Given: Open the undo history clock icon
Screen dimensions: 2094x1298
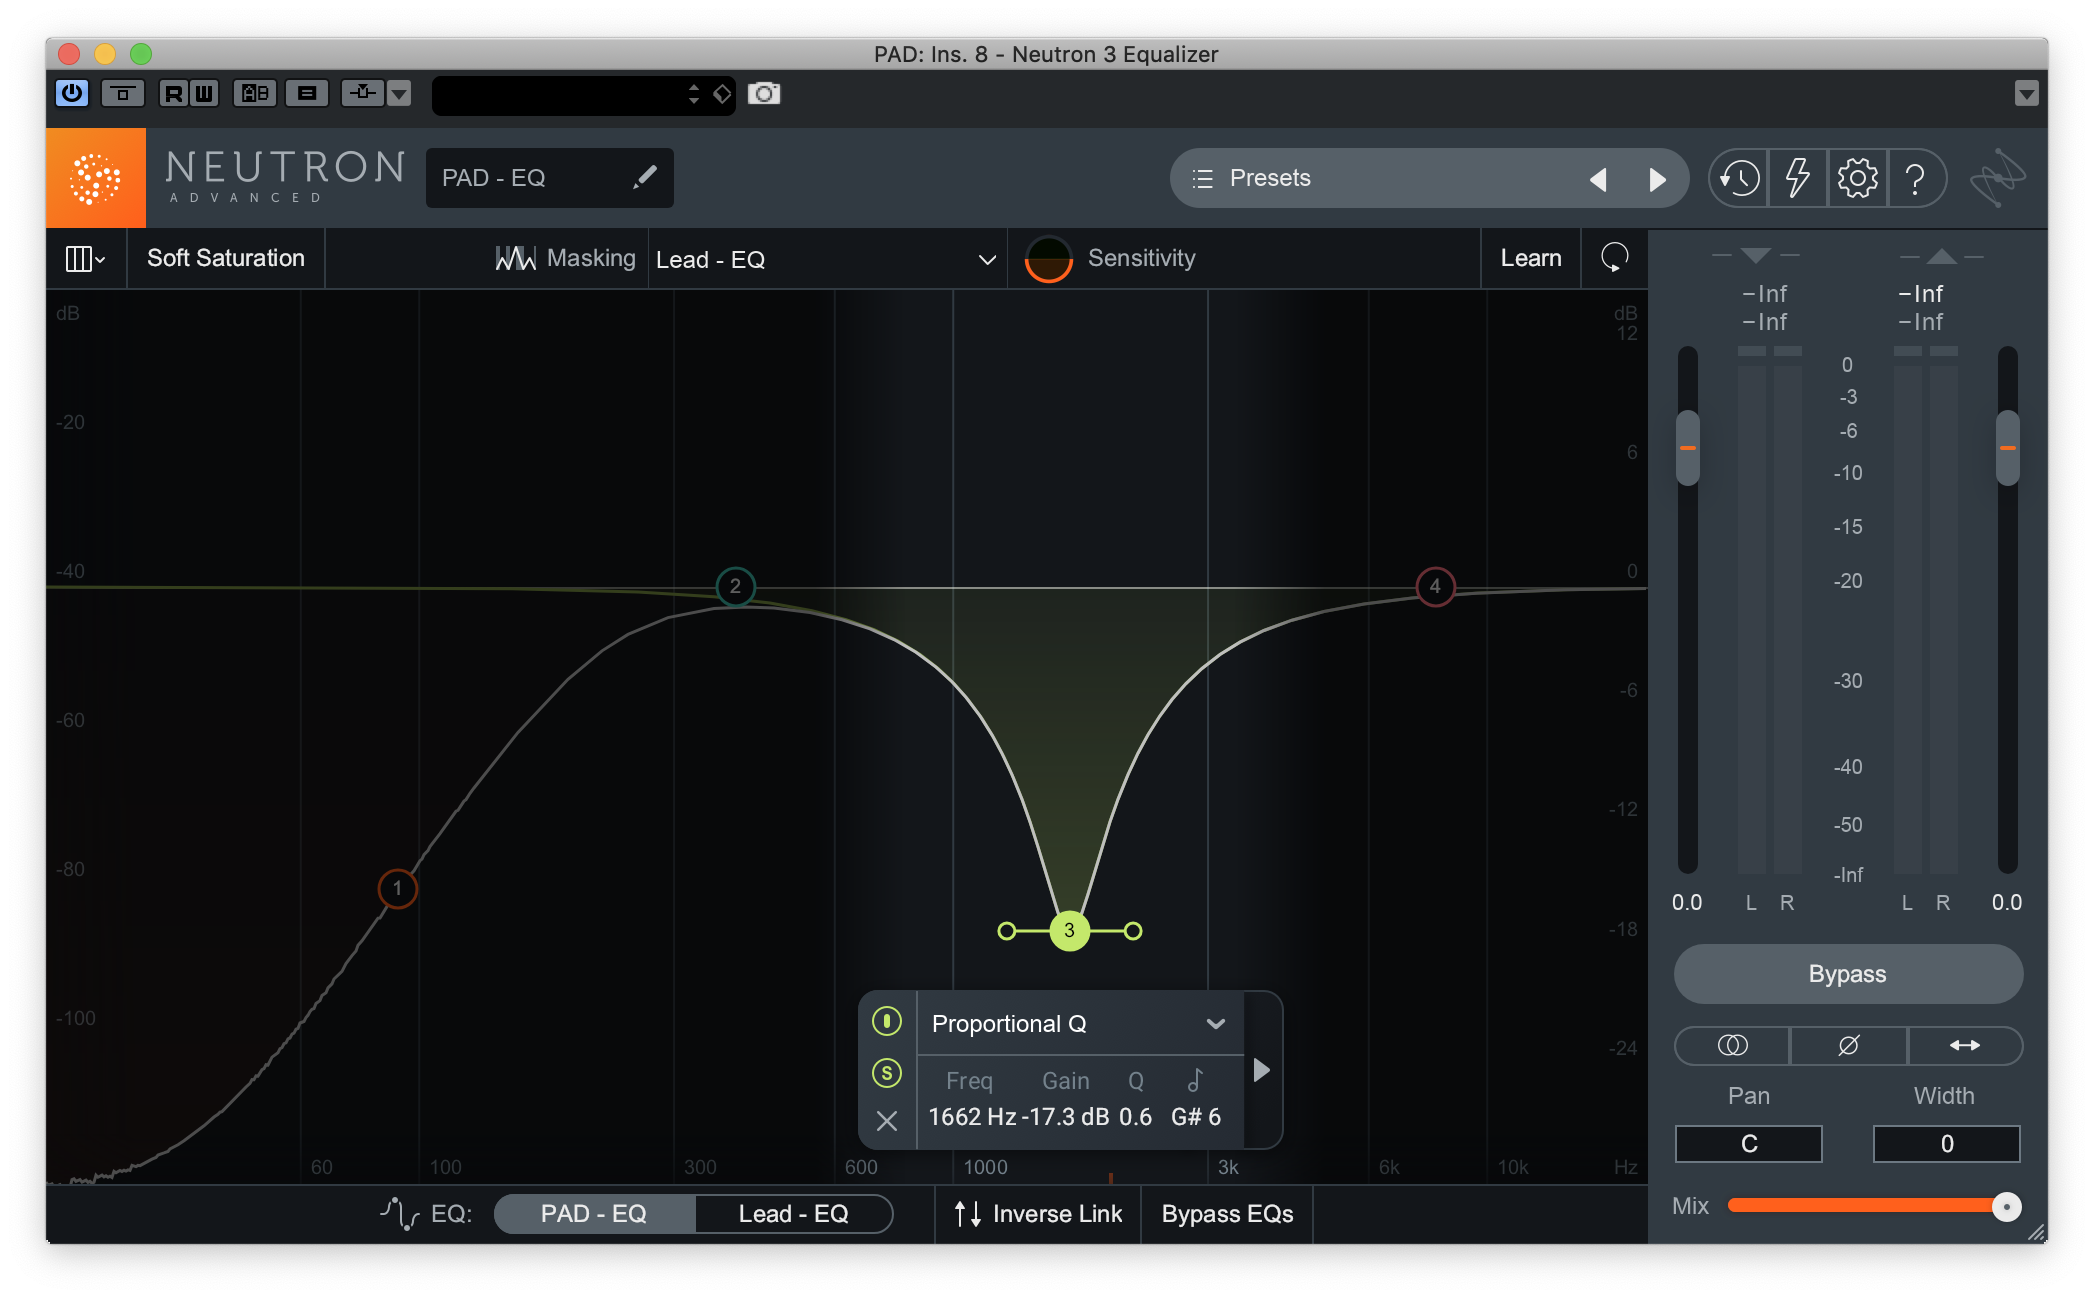Looking at the screenshot, I should [1739, 179].
